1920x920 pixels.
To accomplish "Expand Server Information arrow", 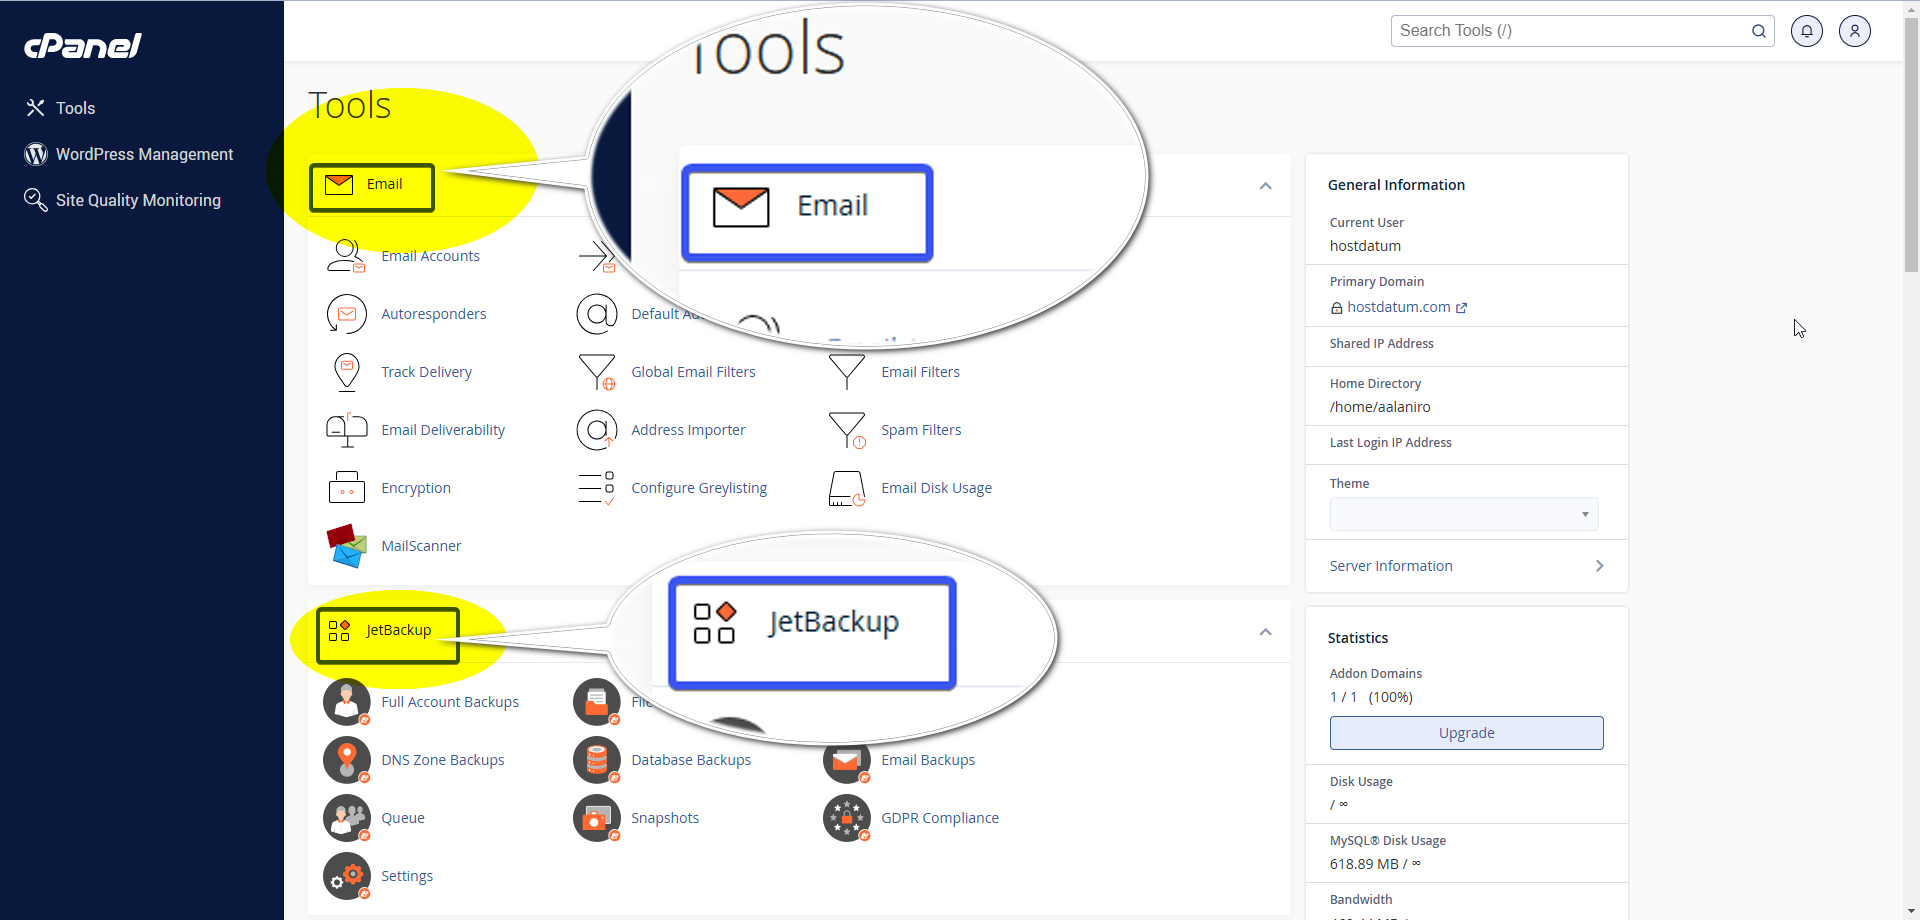I will (1599, 566).
